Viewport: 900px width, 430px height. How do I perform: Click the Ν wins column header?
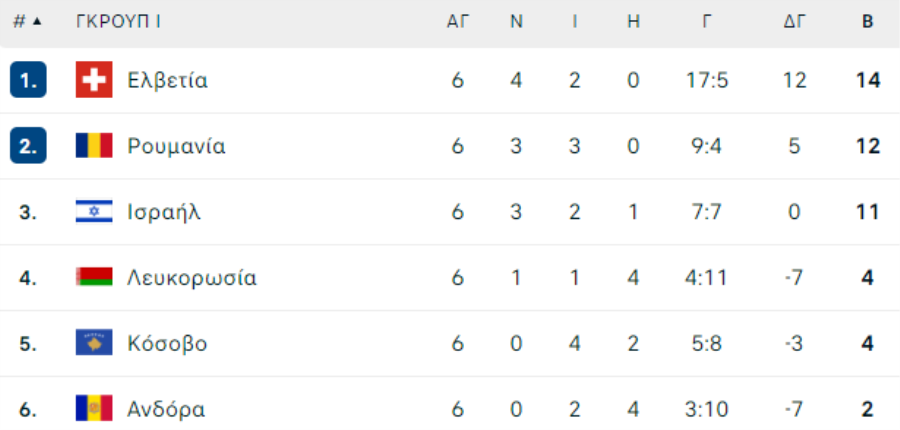[x=517, y=22]
